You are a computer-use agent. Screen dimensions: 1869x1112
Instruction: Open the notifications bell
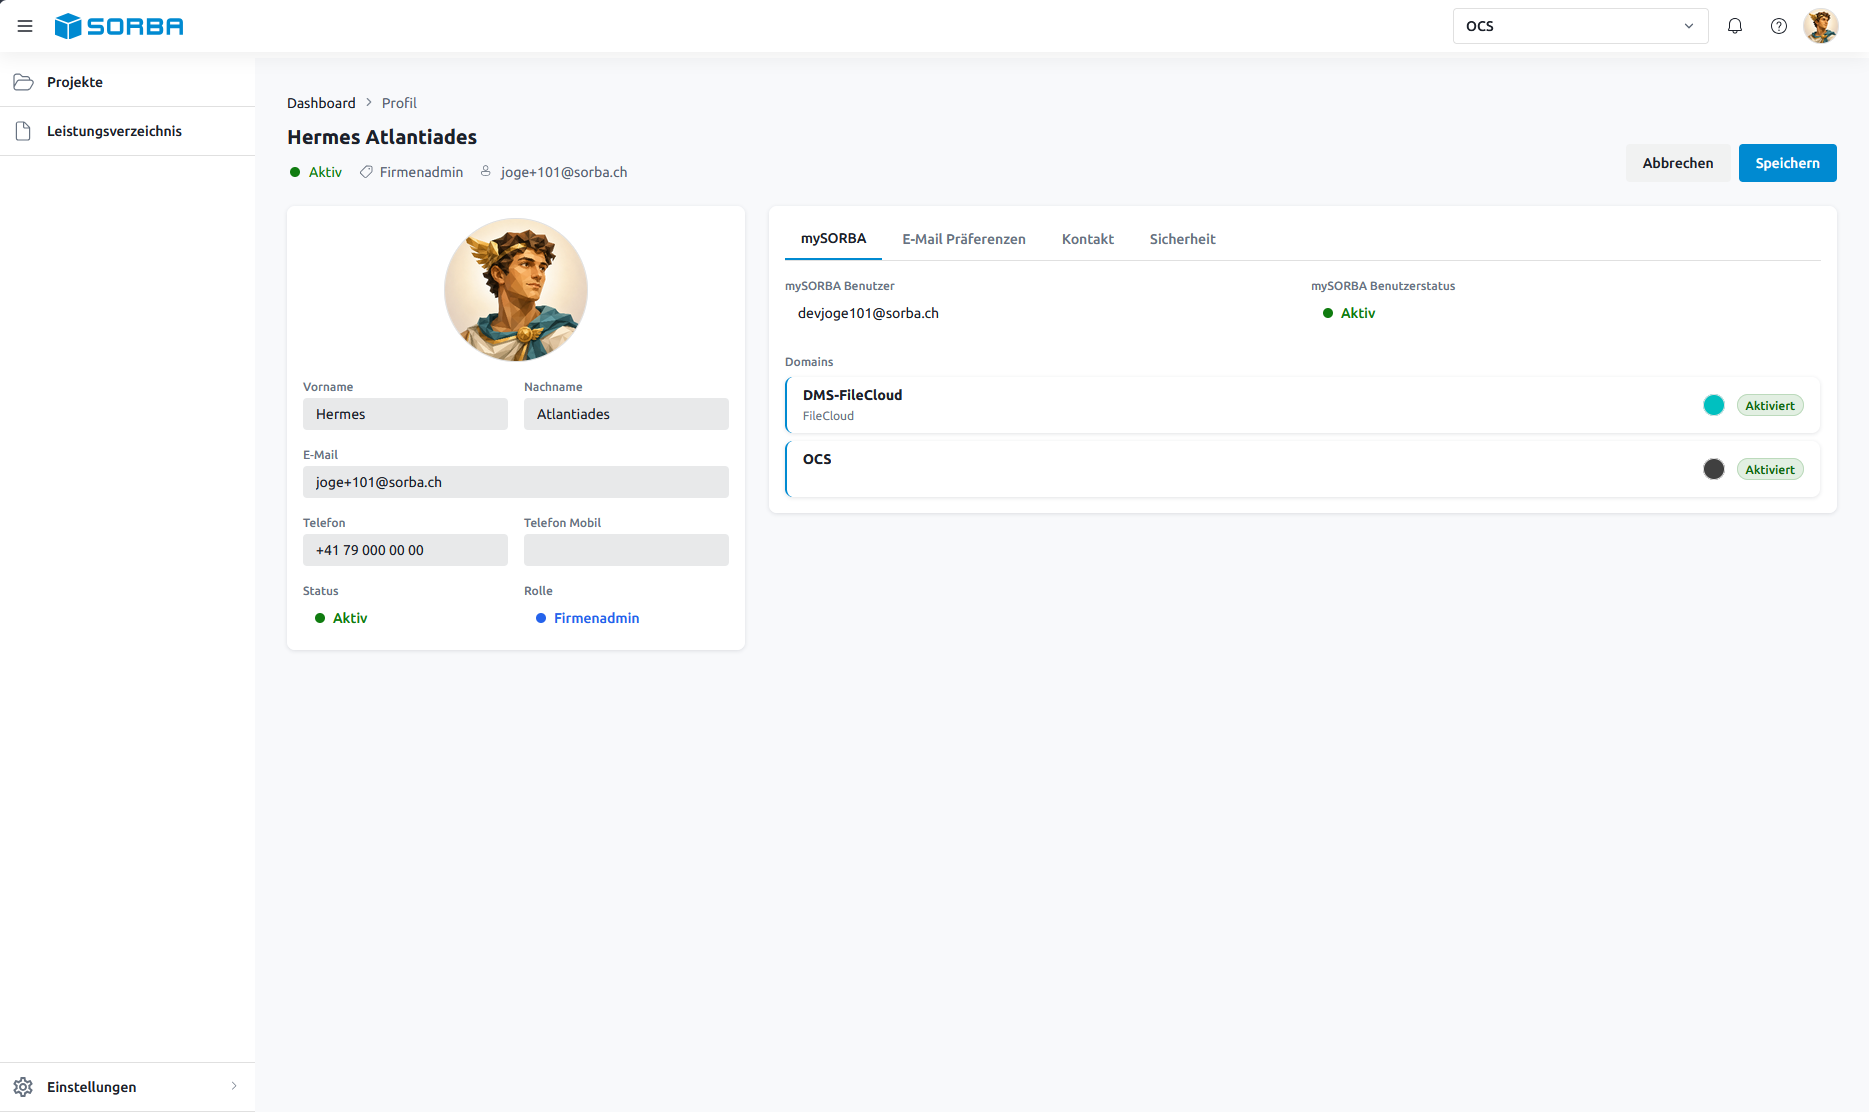pyautogui.click(x=1735, y=26)
